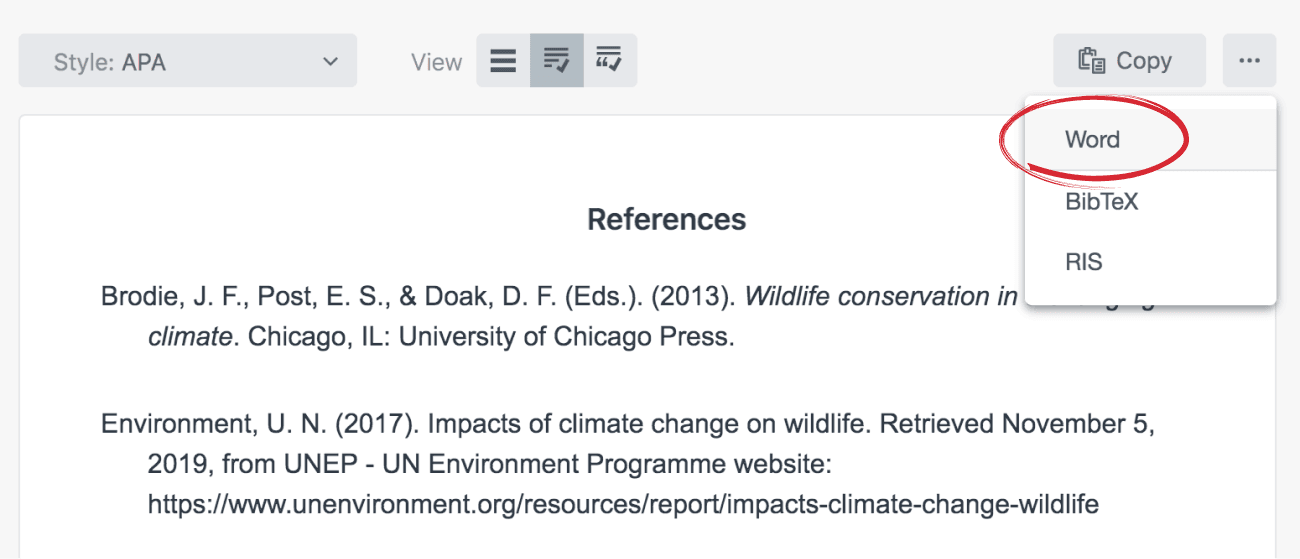Select the citations view icon with quote marks
The height and width of the screenshot is (559, 1300).
(x=609, y=61)
